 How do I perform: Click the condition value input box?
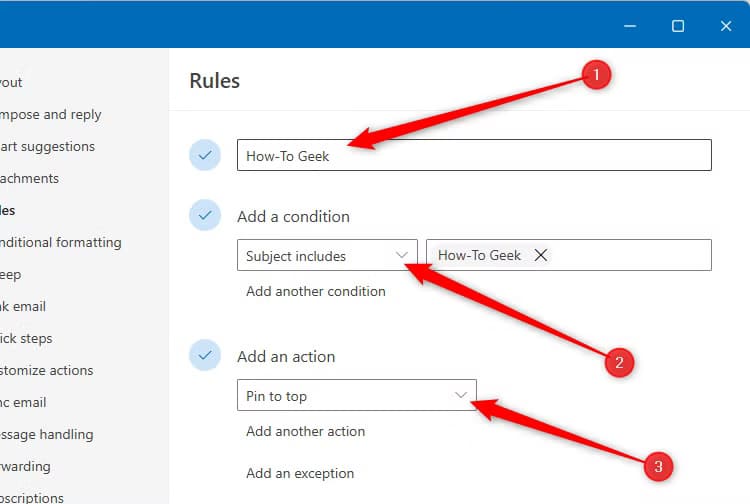[x=630, y=255]
